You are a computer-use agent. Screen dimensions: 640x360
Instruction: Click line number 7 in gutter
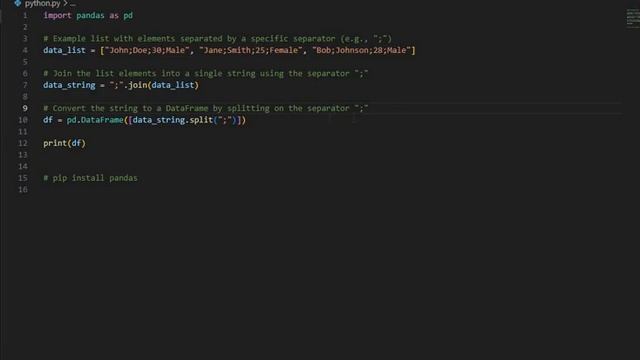pyautogui.click(x=25, y=85)
